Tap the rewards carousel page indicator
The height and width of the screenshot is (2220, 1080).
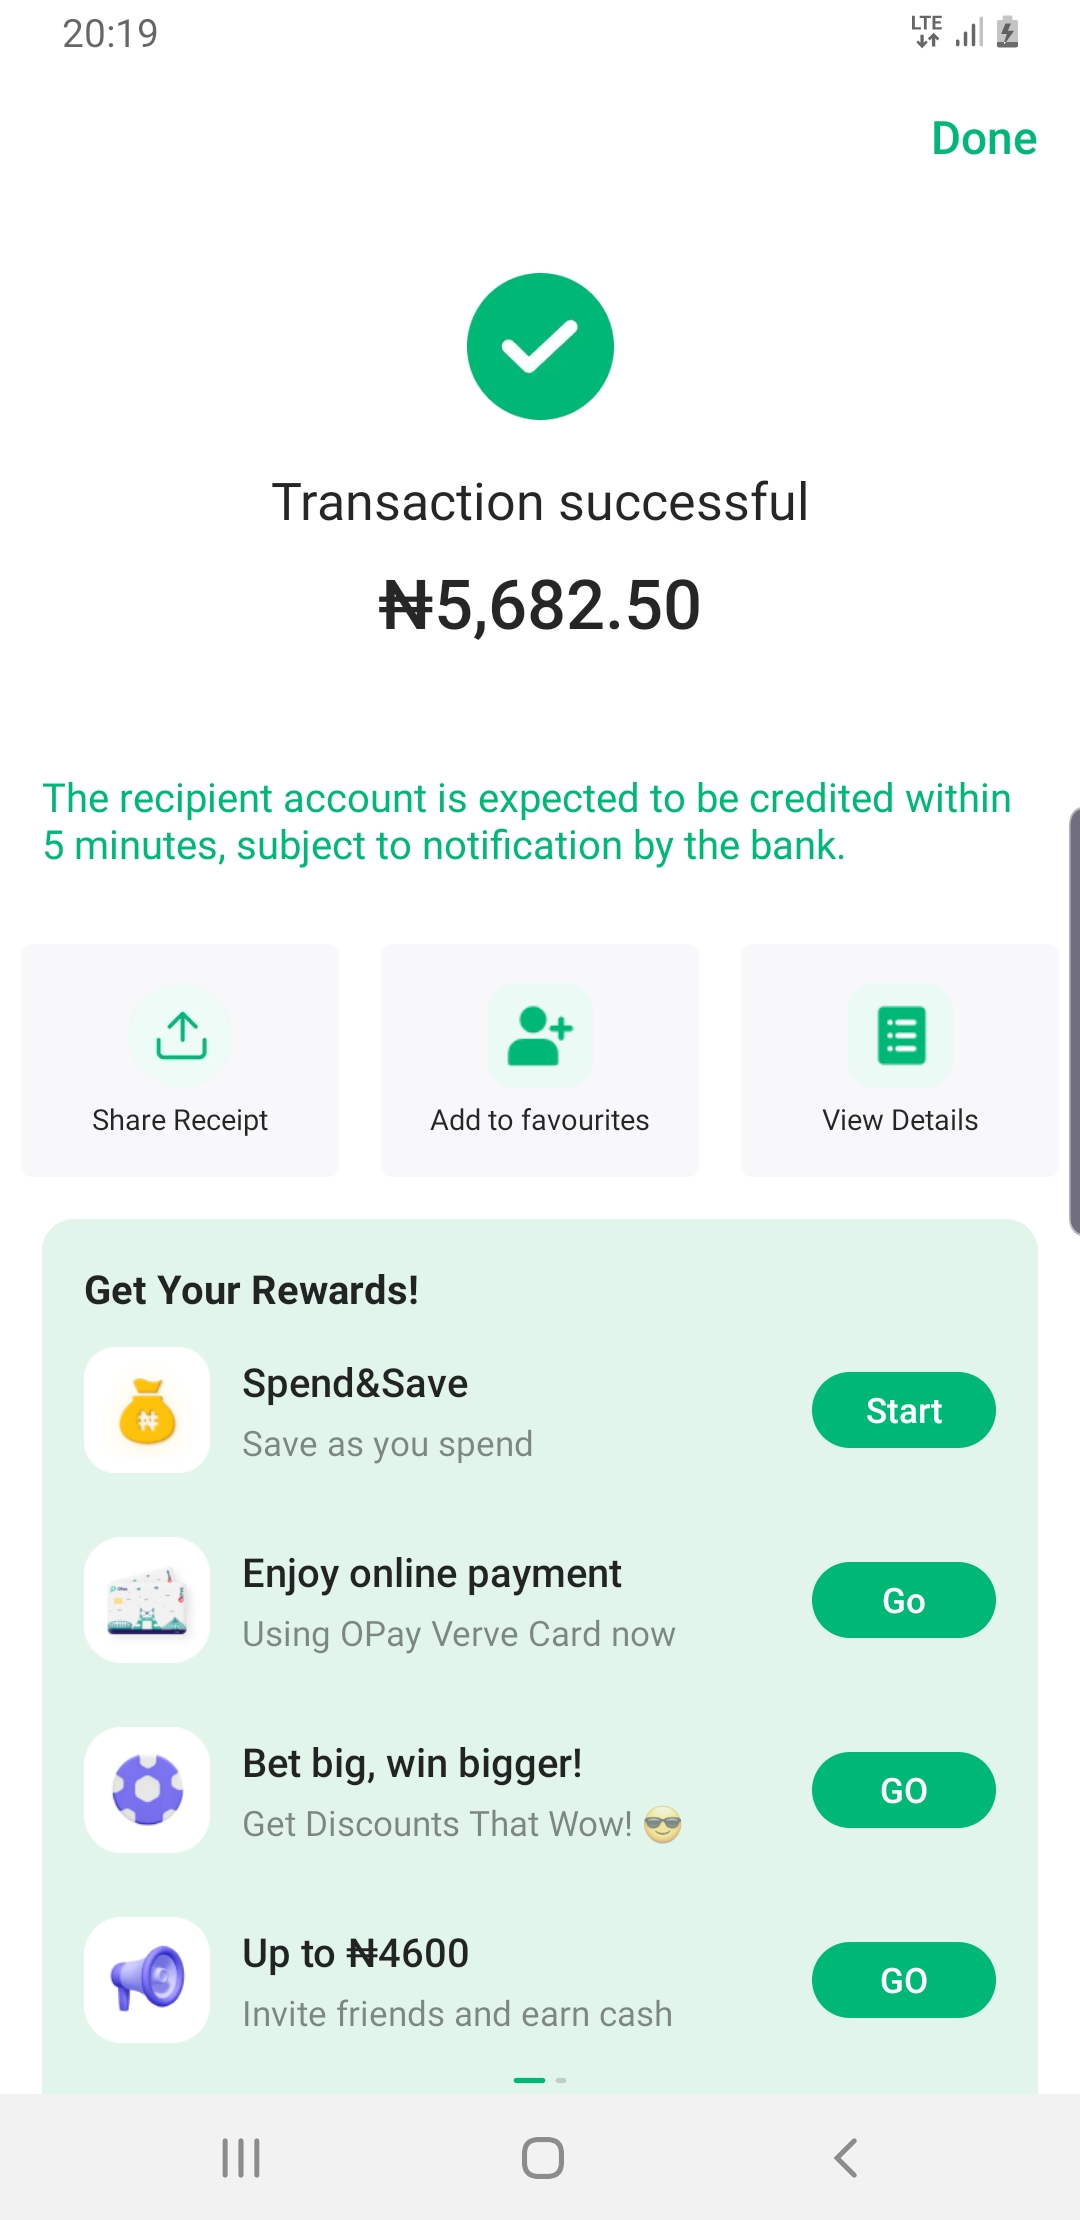coord(540,2080)
